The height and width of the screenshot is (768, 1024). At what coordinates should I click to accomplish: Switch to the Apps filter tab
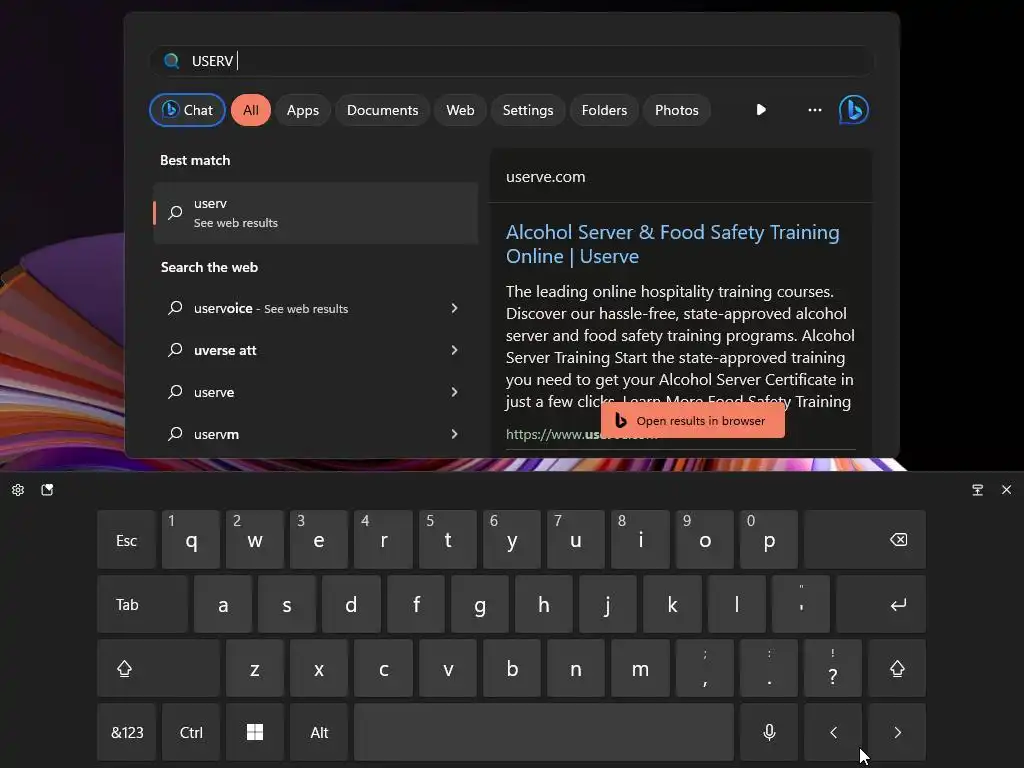302,110
